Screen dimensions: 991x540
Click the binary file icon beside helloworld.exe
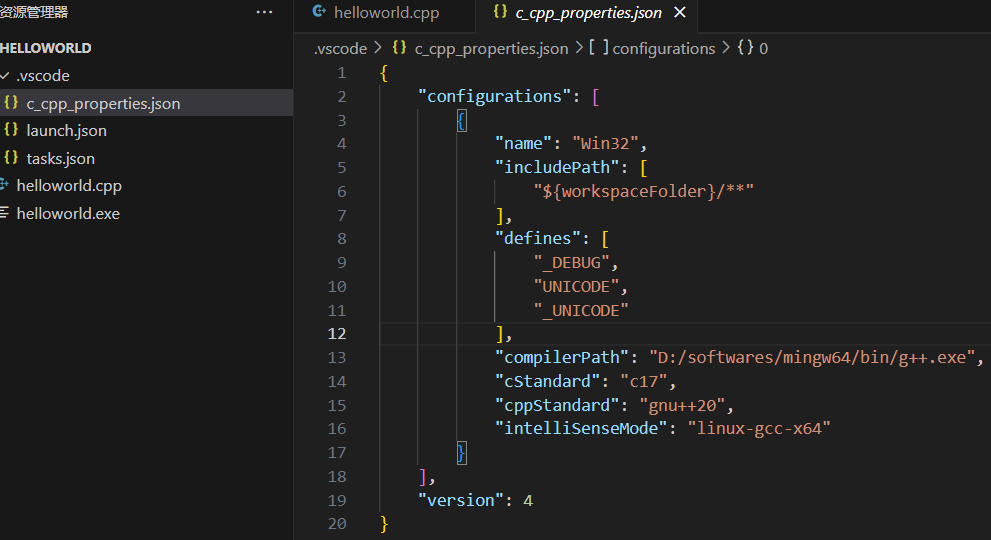coord(5,213)
